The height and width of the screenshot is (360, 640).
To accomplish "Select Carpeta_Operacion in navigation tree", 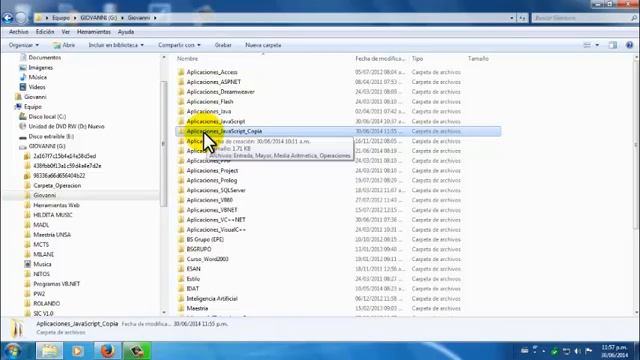I will tap(57, 186).
